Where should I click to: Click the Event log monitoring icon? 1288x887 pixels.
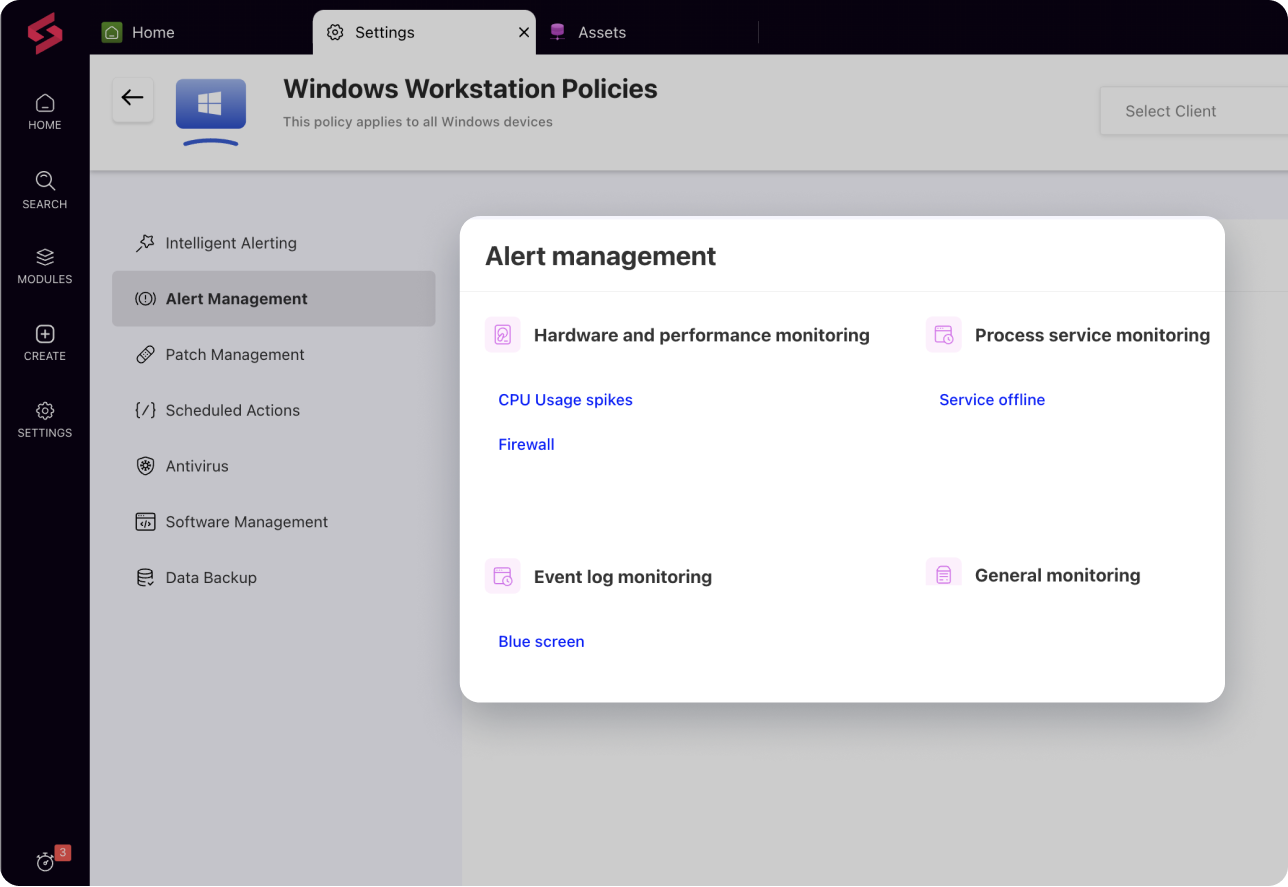point(502,576)
